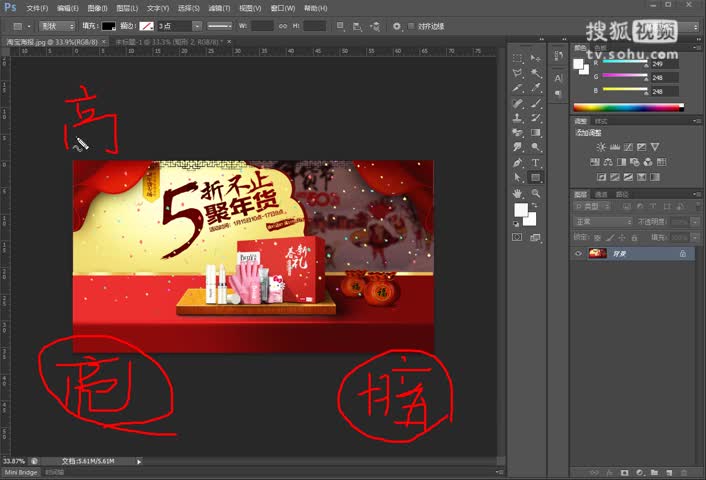Select the Zoom tool
This screenshot has height=480, width=706.
[535, 193]
